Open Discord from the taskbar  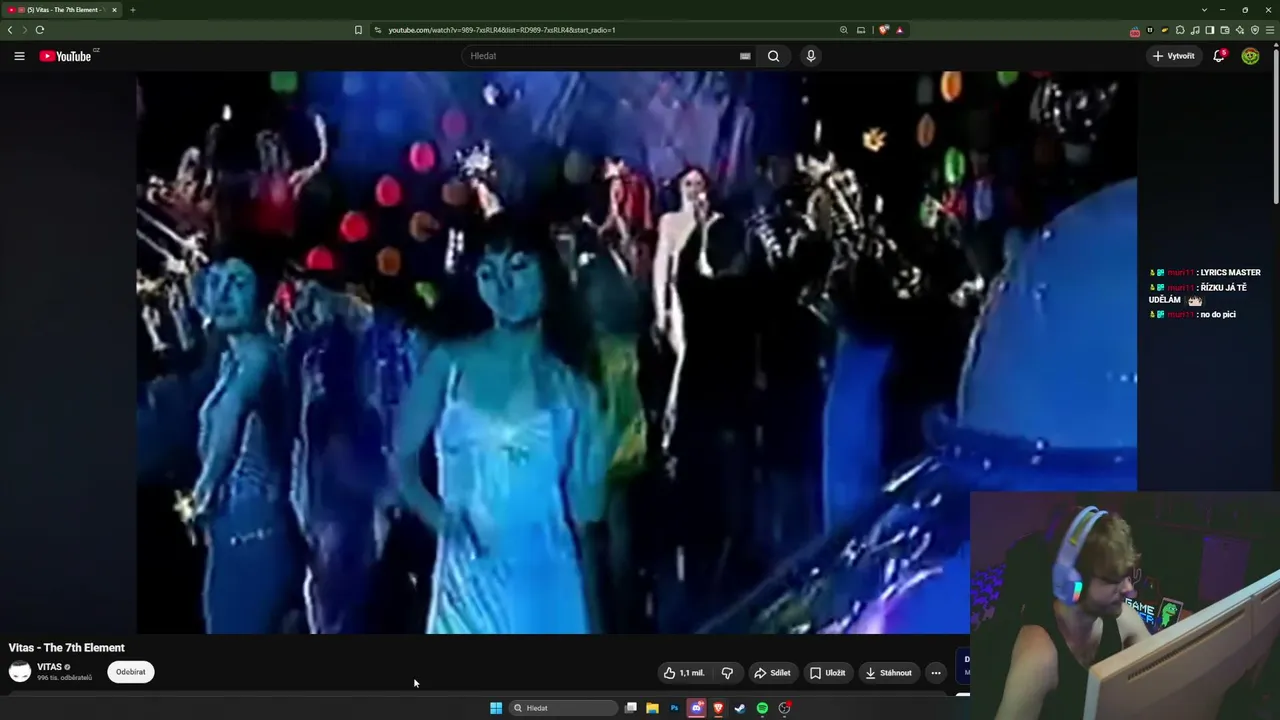(x=696, y=708)
